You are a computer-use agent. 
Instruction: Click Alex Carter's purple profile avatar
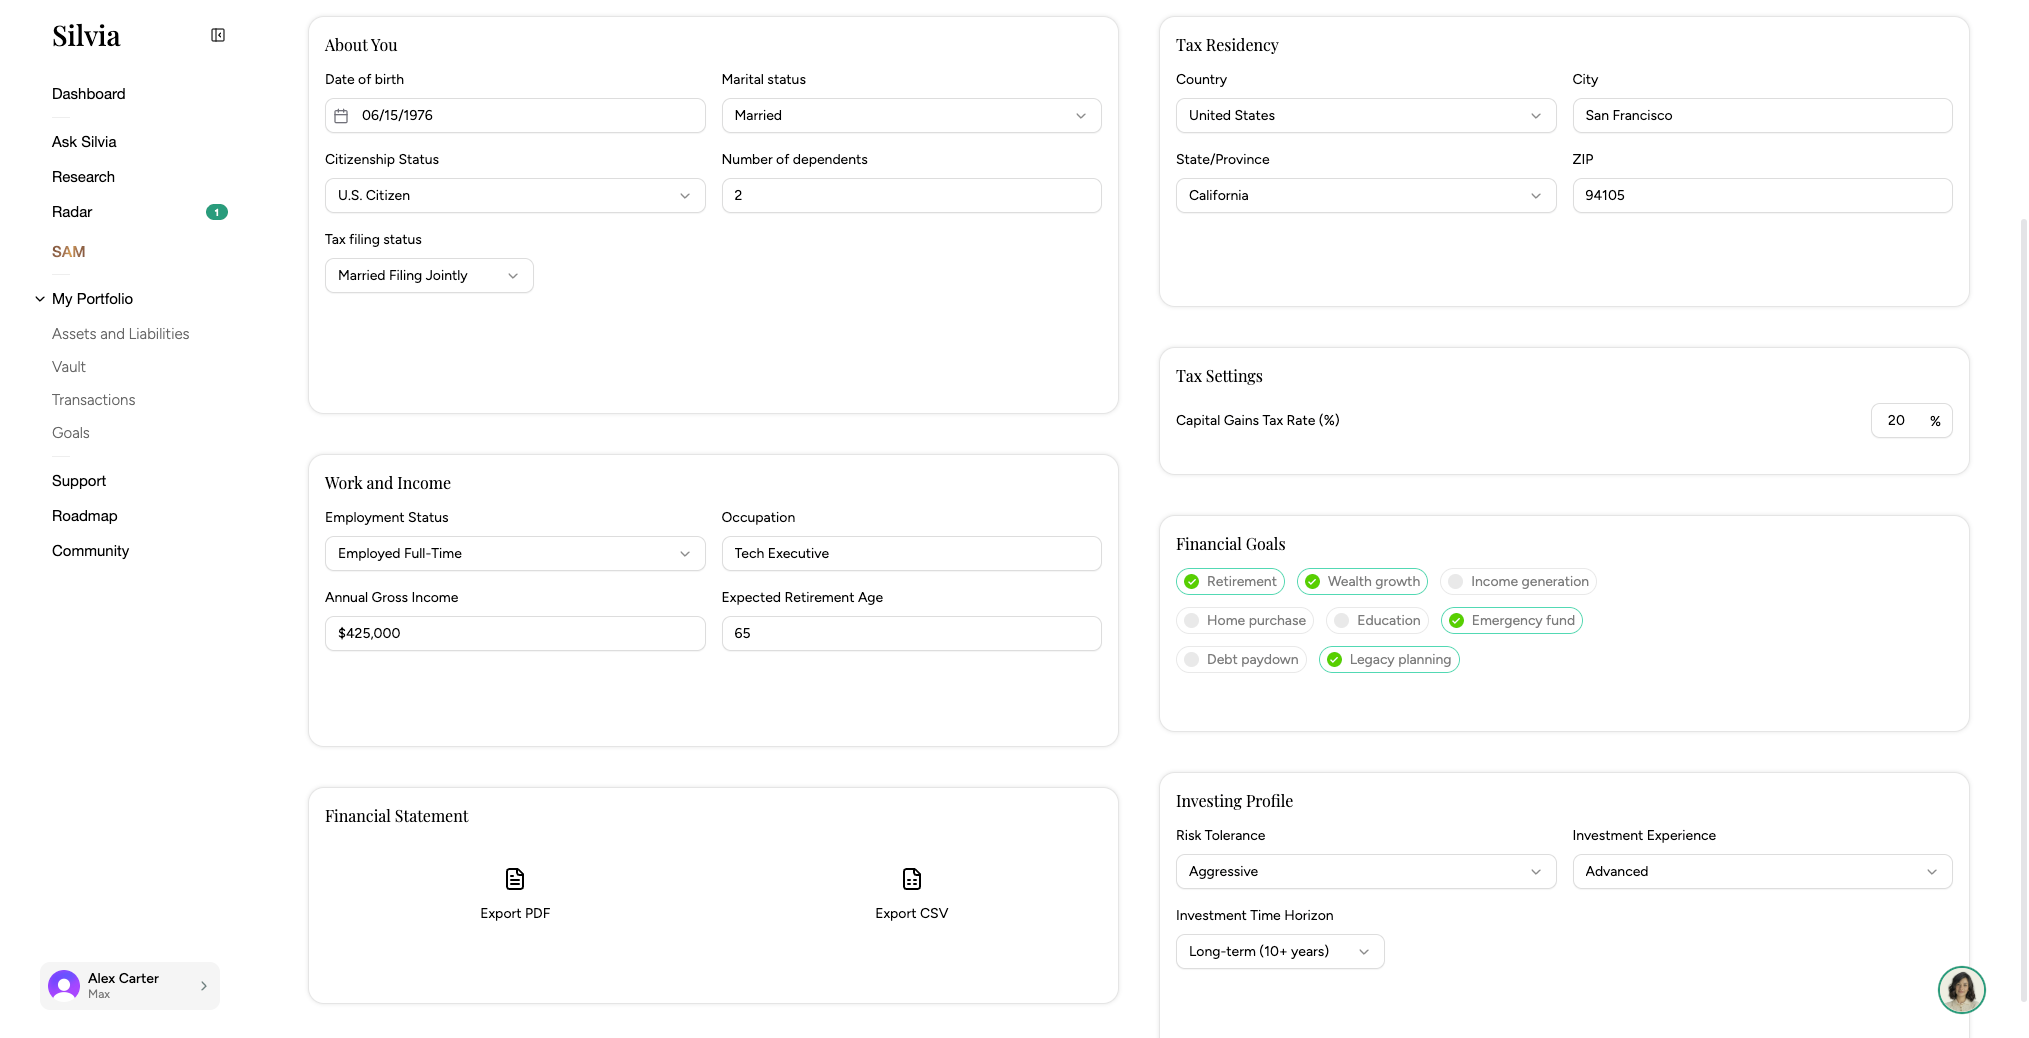coord(64,986)
